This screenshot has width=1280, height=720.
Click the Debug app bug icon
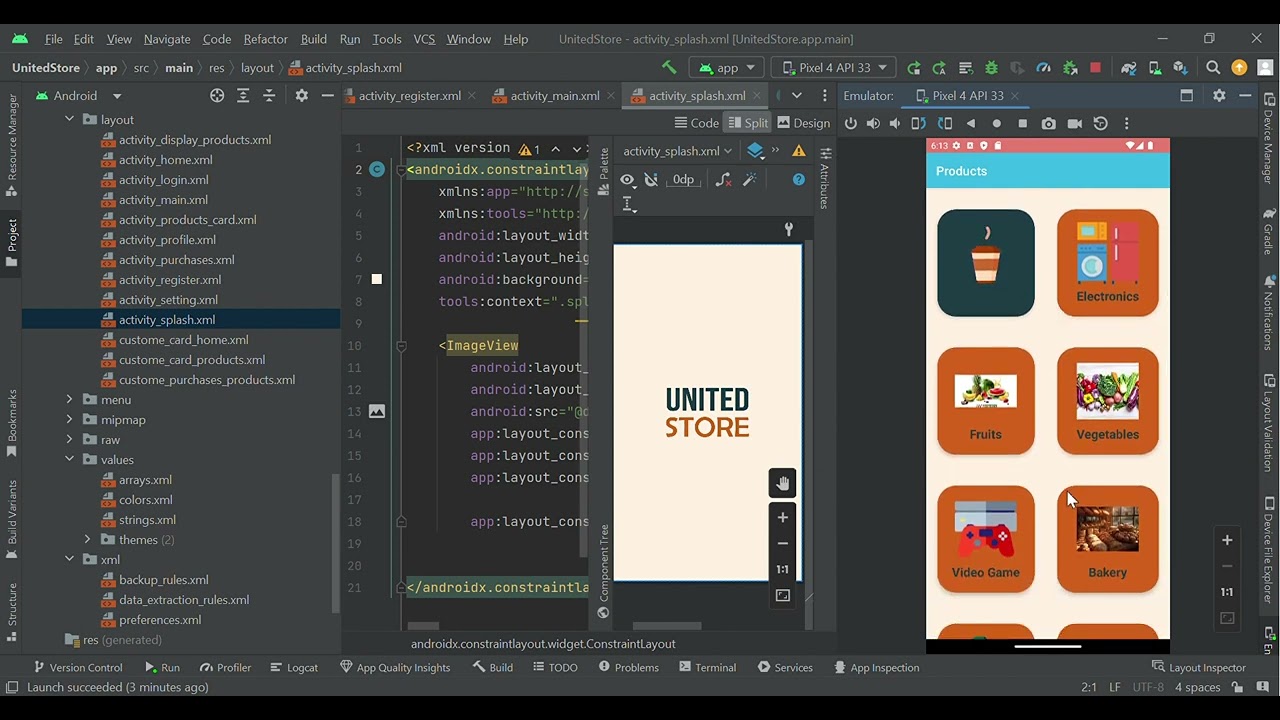991,68
